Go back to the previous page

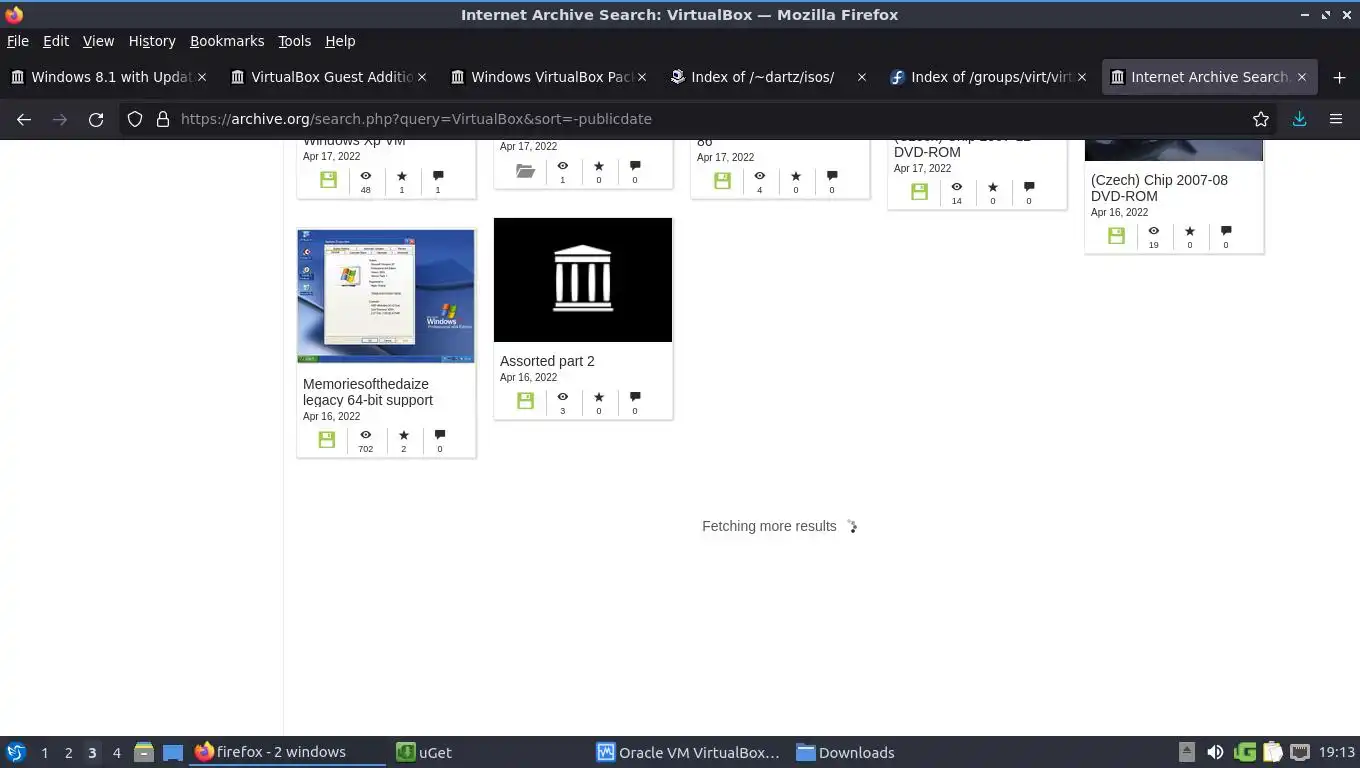click(24, 119)
